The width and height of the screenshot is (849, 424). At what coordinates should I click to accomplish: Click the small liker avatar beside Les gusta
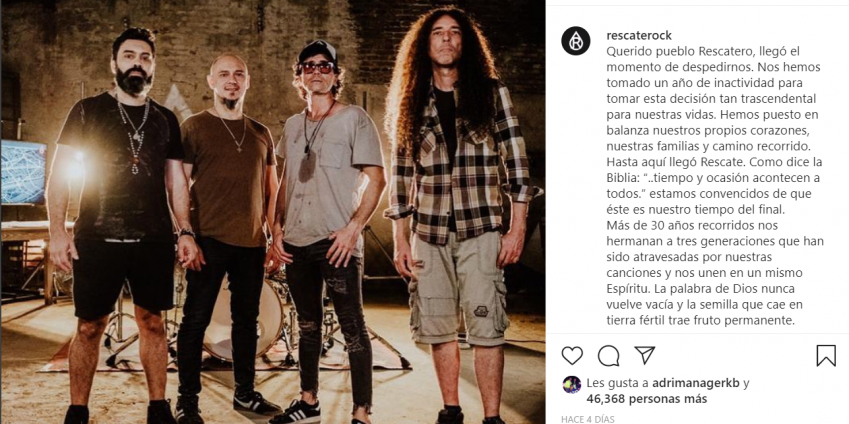[572, 384]
